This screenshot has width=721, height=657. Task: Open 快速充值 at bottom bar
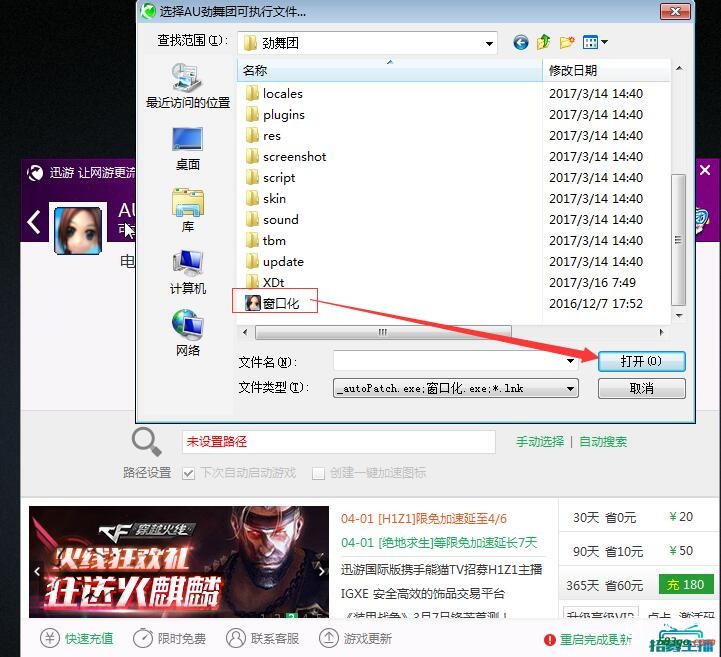(x=77, y=639)
